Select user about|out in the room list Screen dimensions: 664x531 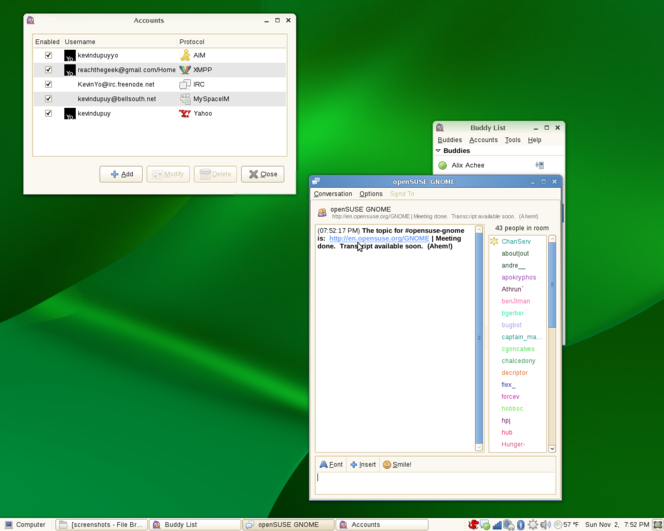[x=515, y=253]
